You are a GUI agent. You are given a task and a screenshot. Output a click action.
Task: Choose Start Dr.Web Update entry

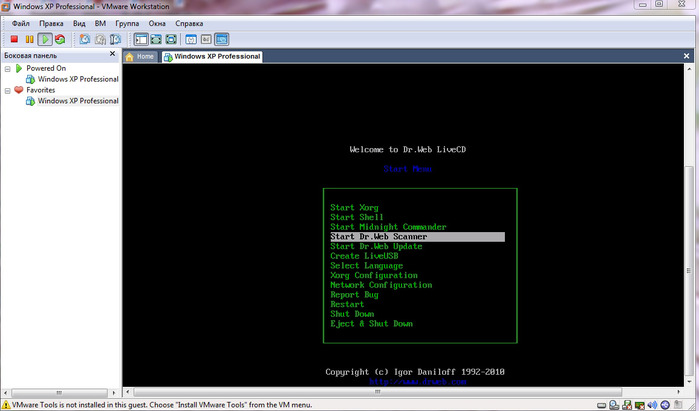point(376,247)
